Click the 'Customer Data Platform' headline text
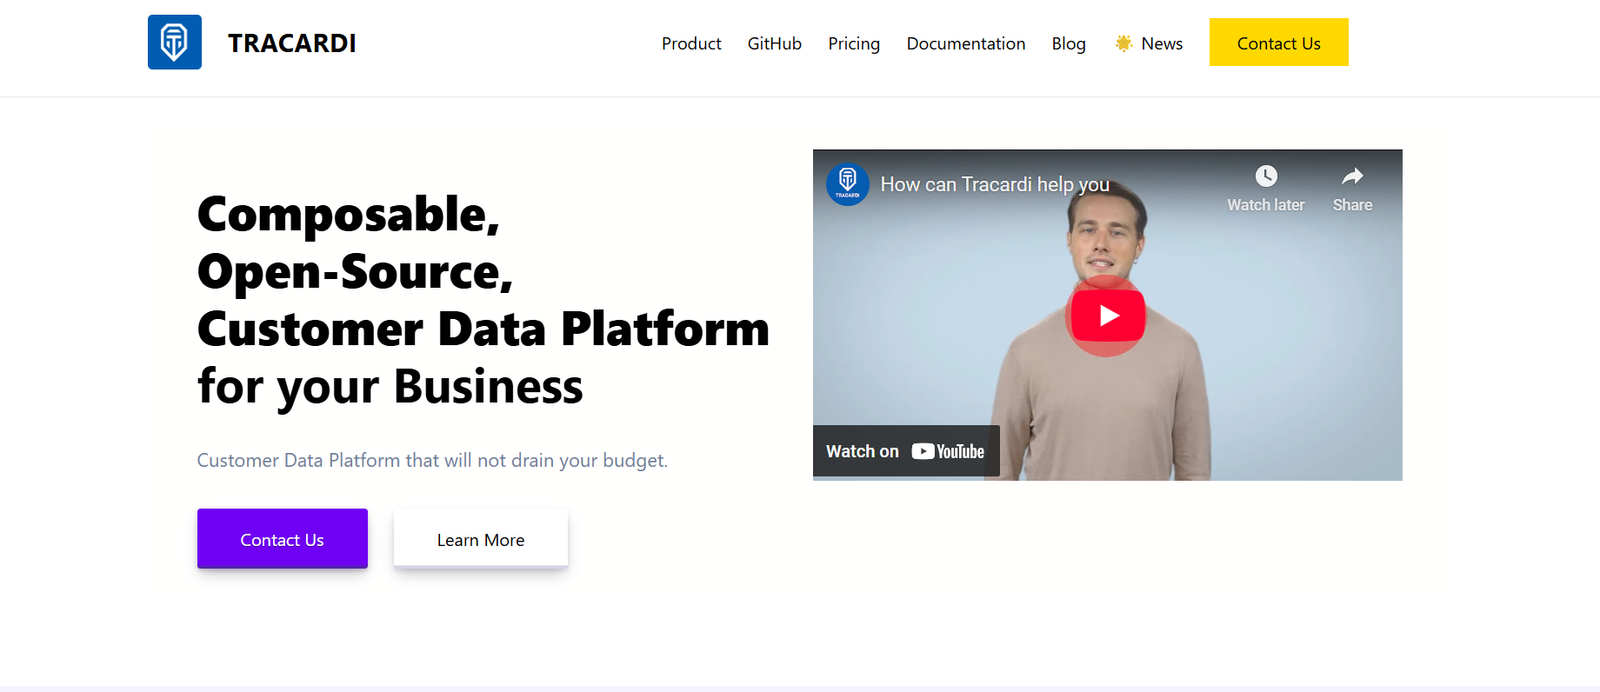1600x692 pixels. (x=483, y=329)
